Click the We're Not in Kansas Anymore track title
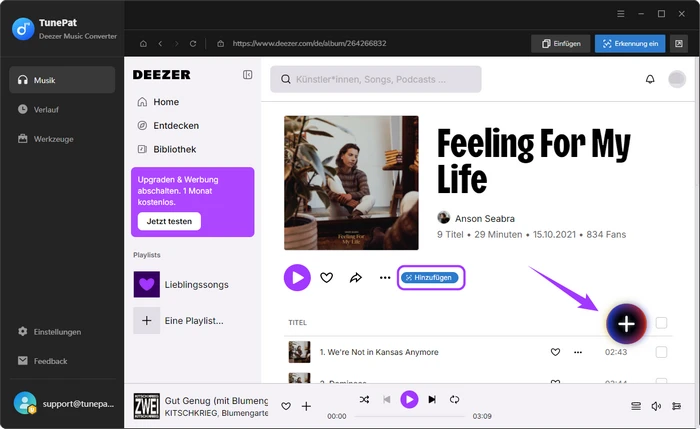The width and height of the screenshot is (700, 429). (x=379, y=352)
